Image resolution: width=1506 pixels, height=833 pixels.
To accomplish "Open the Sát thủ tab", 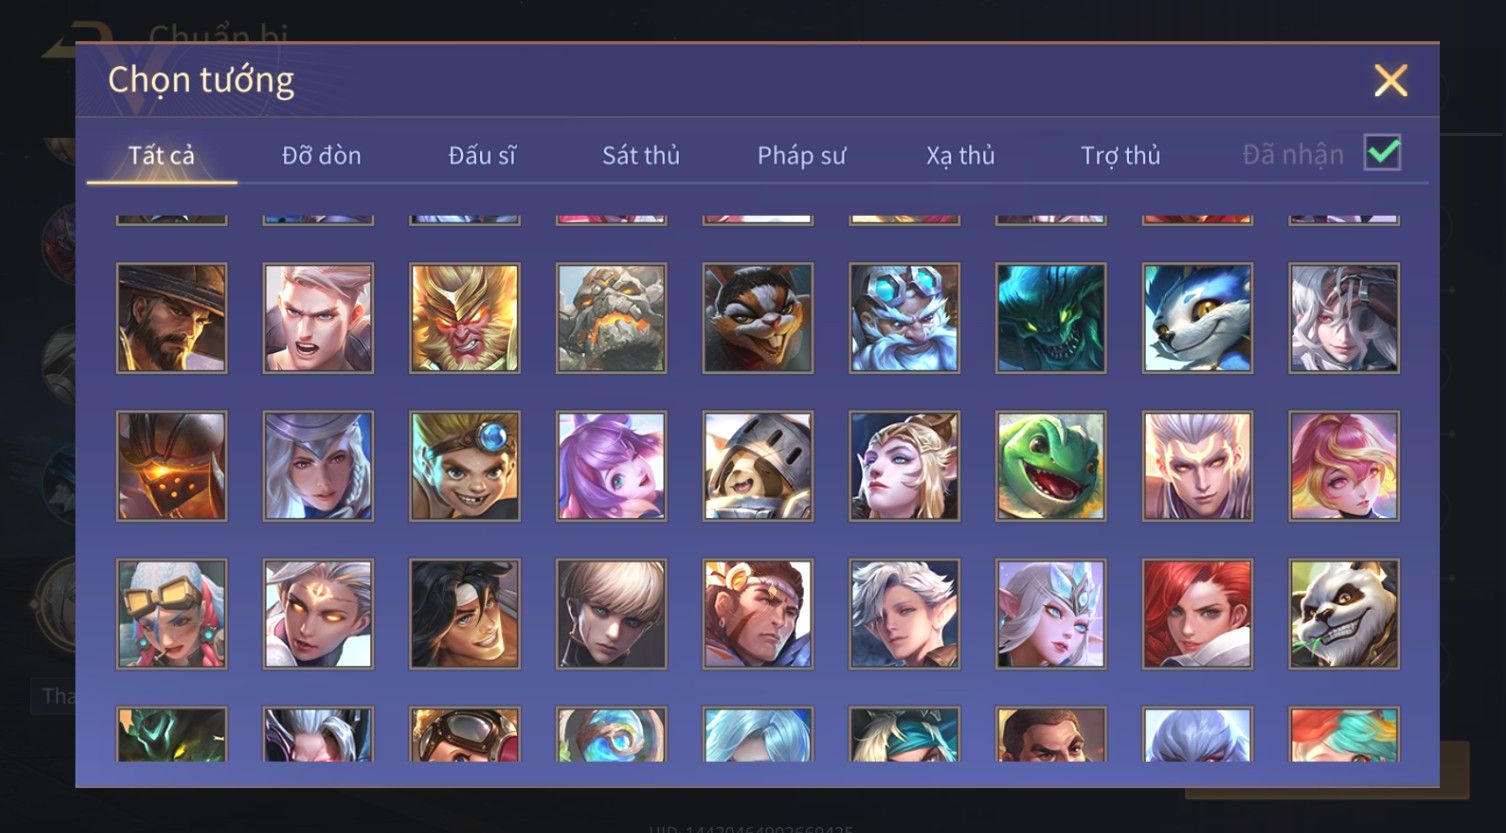I will coord(641,155).
